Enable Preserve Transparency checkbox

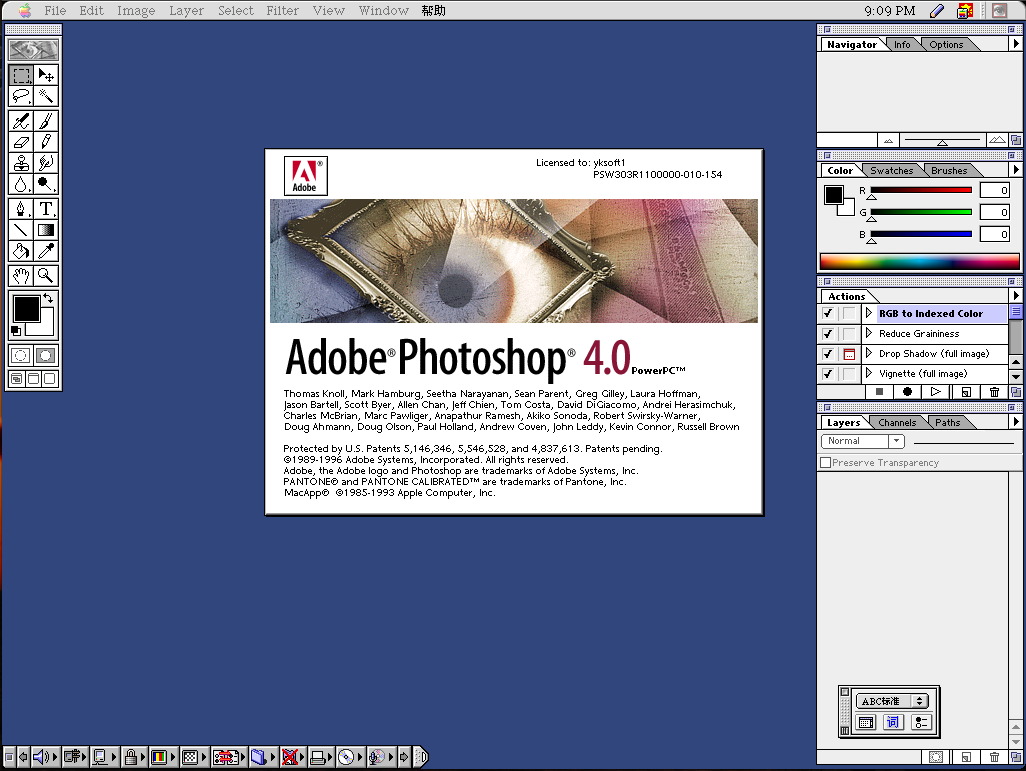coord(826,463)
